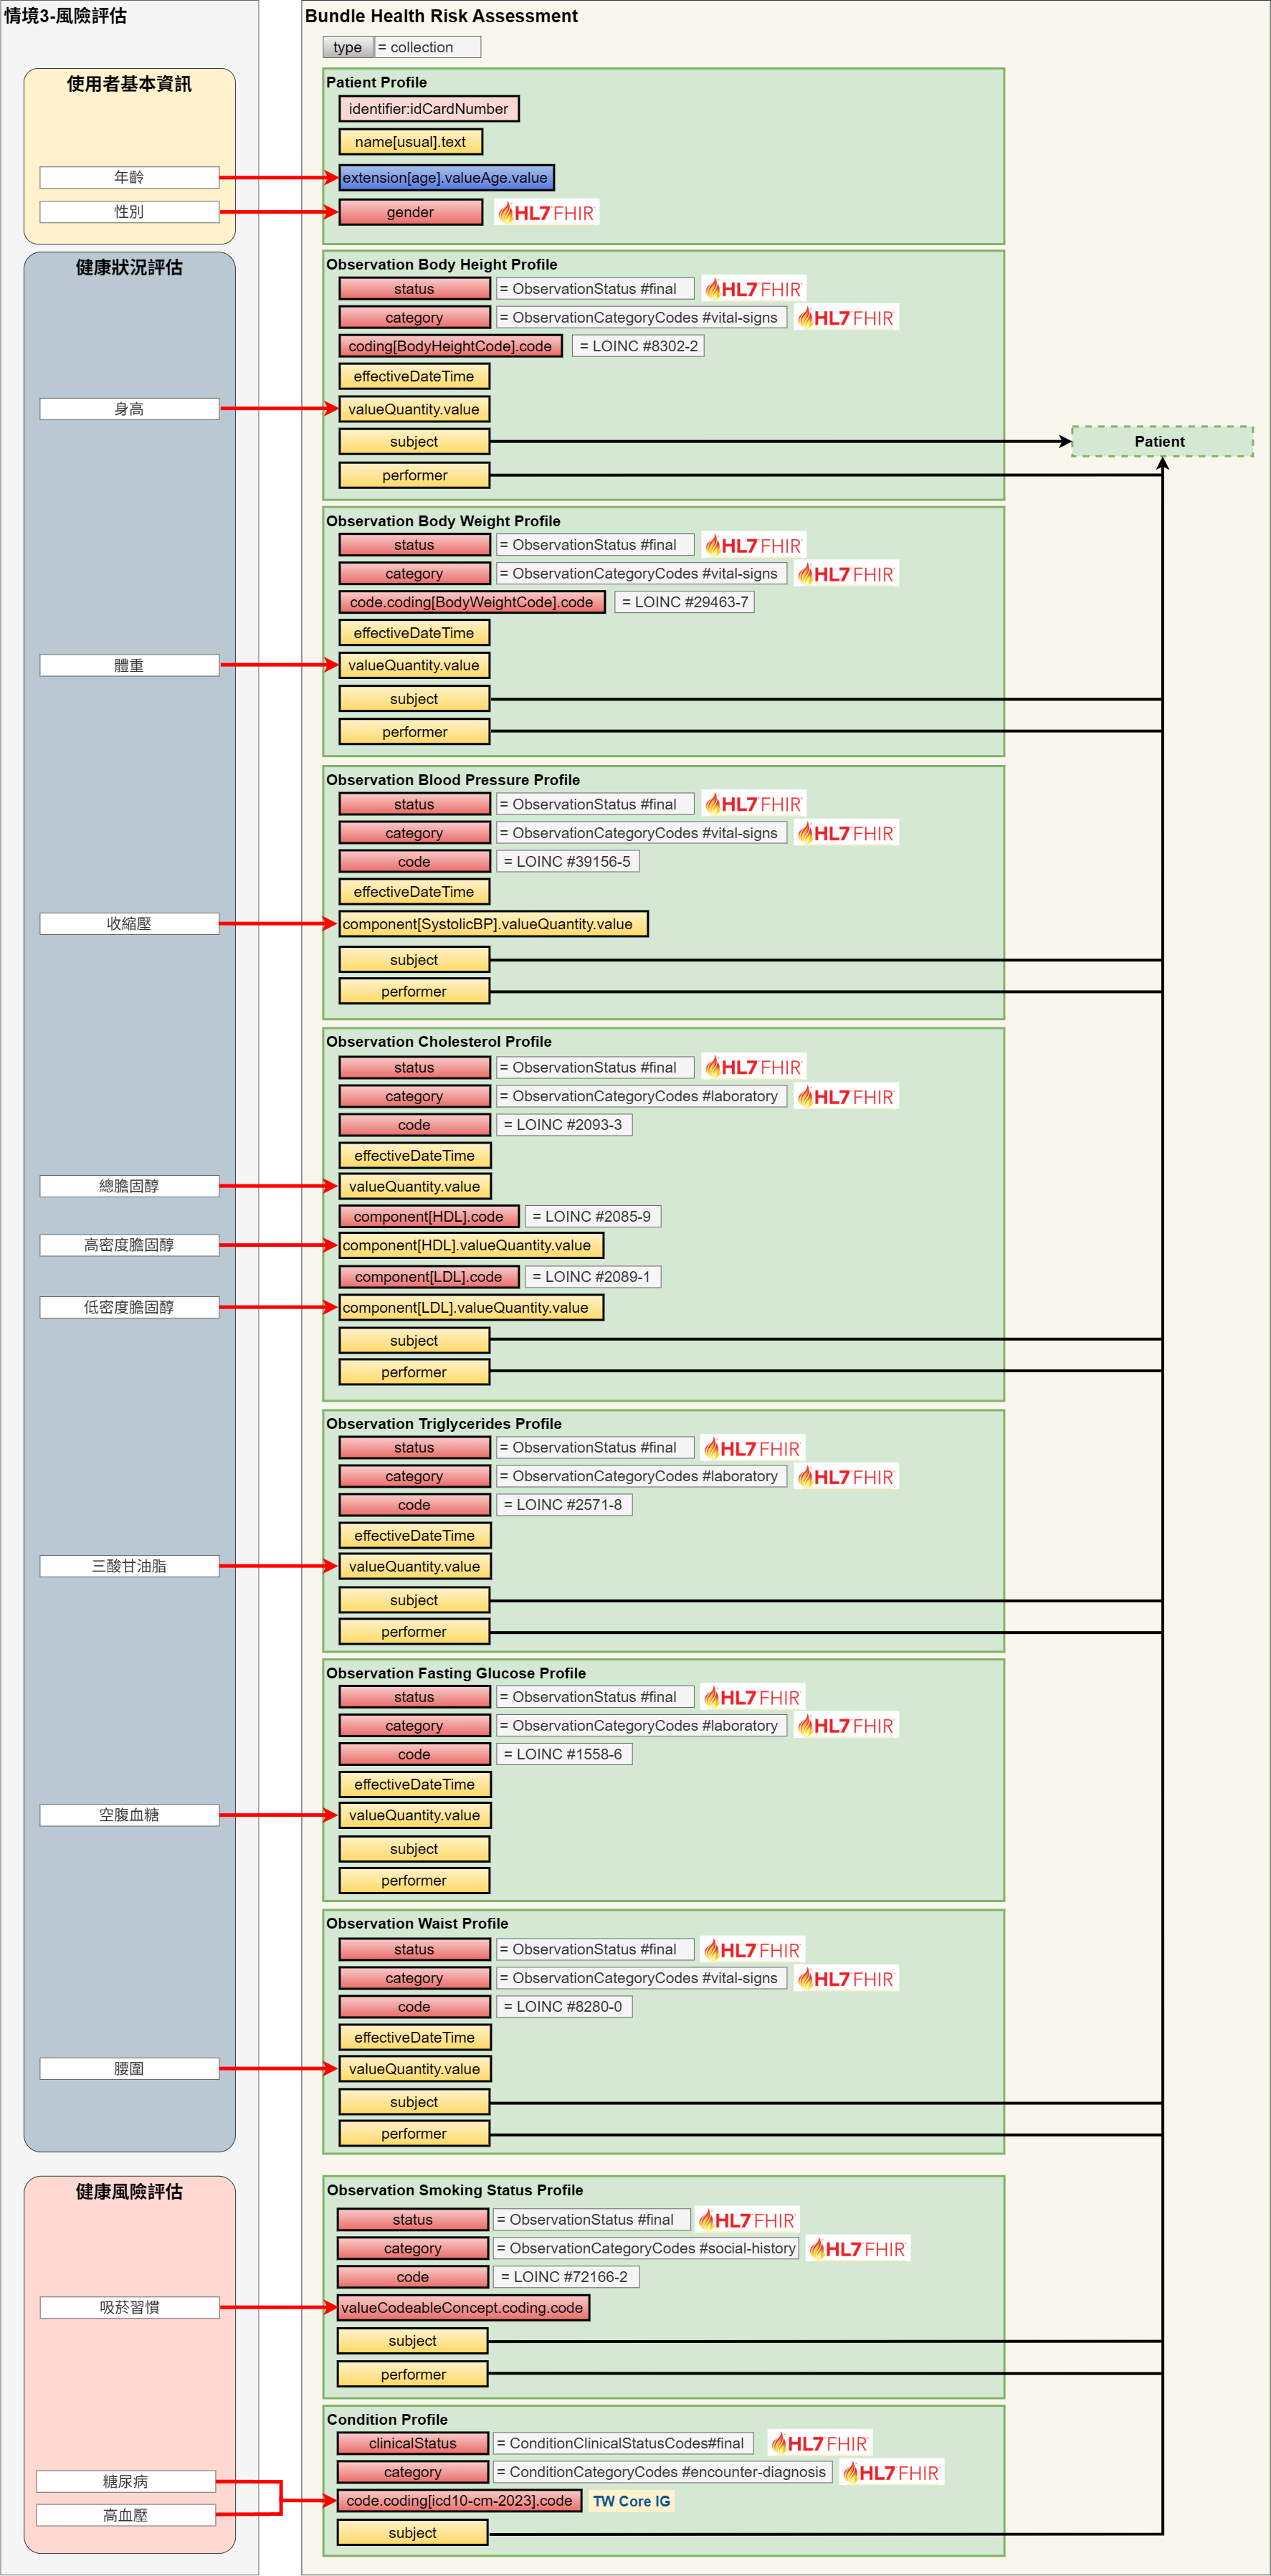Click HL7 FHIR logo next to Blood Pressure status
1271x2576 pixels.
(753, 804)
